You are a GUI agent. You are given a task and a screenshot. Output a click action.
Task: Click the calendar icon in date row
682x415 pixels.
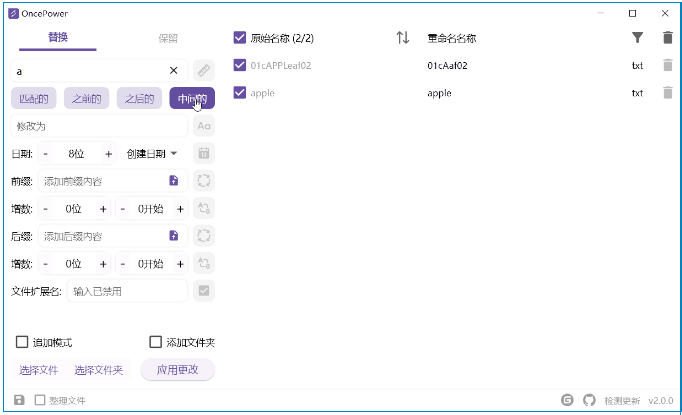204,154
